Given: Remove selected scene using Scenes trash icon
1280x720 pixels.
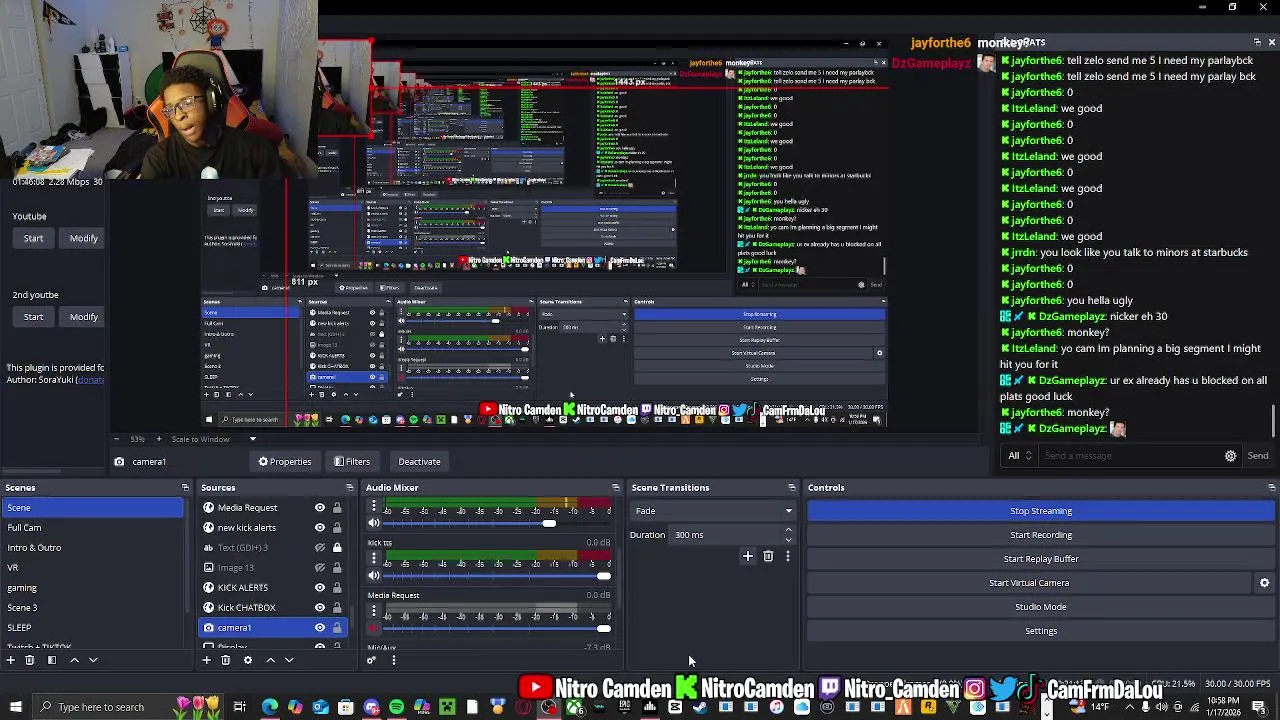Looking at the screenshot, I should tap(30, 660).
